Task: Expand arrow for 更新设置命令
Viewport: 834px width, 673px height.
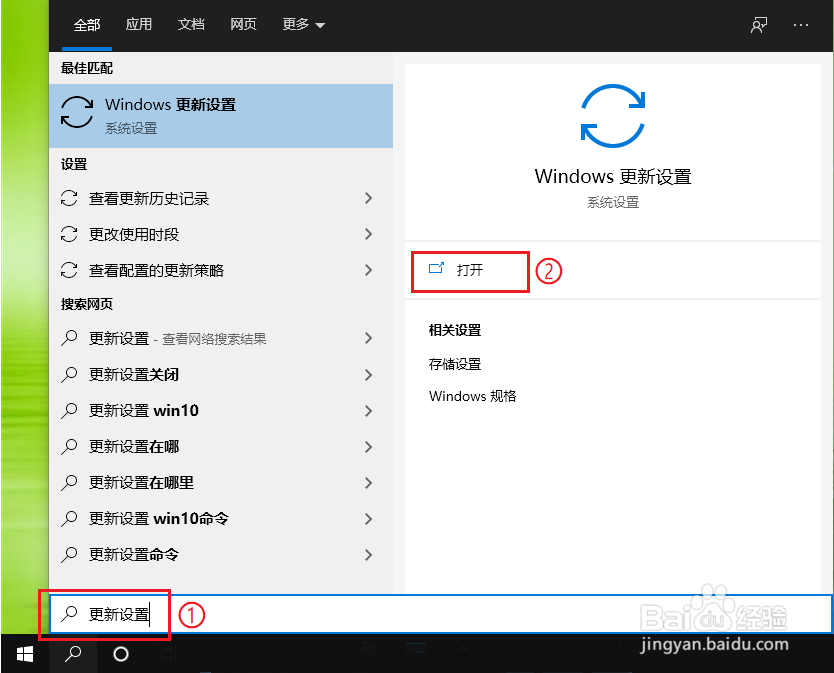Action: pyautogui.click(x=369, y=555)
